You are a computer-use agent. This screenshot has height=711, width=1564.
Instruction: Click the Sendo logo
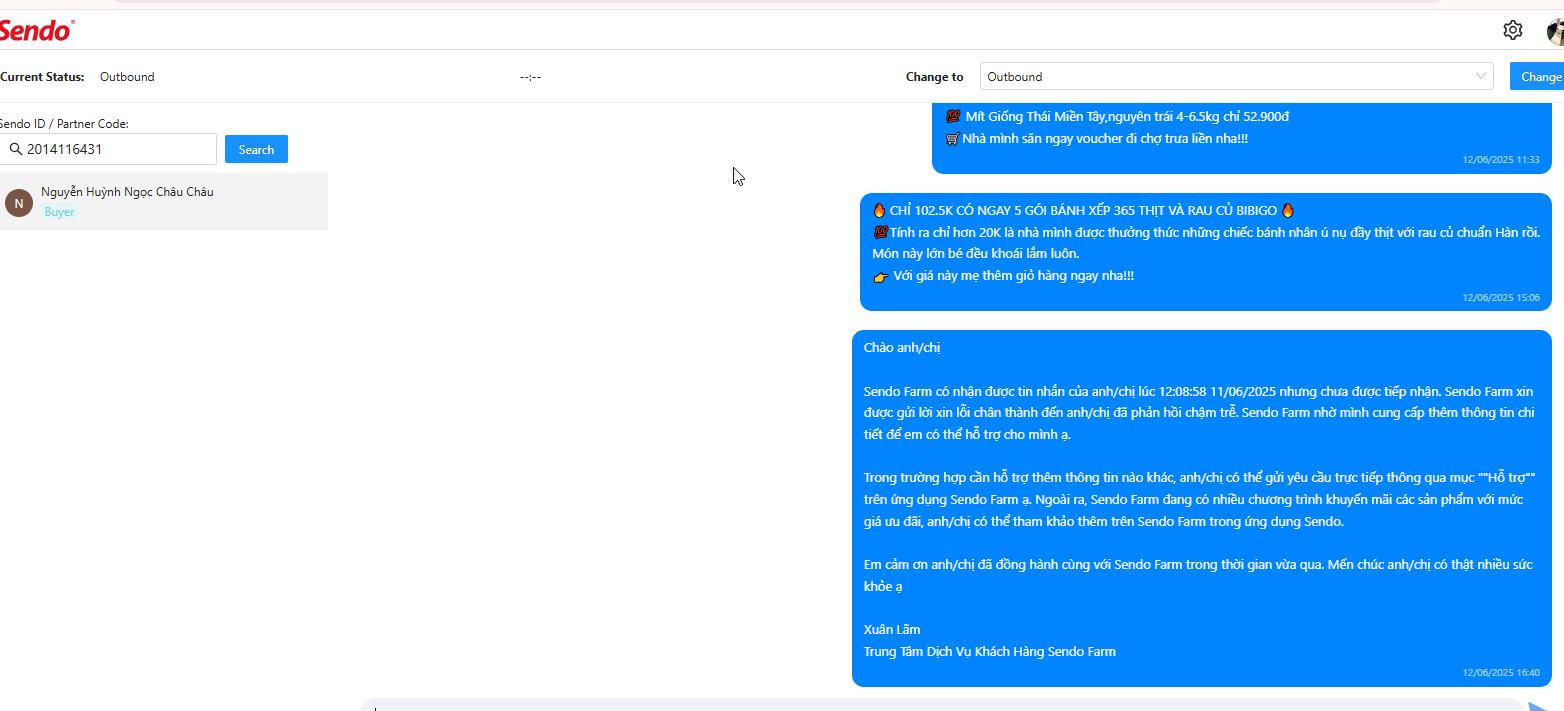(36, 31)
